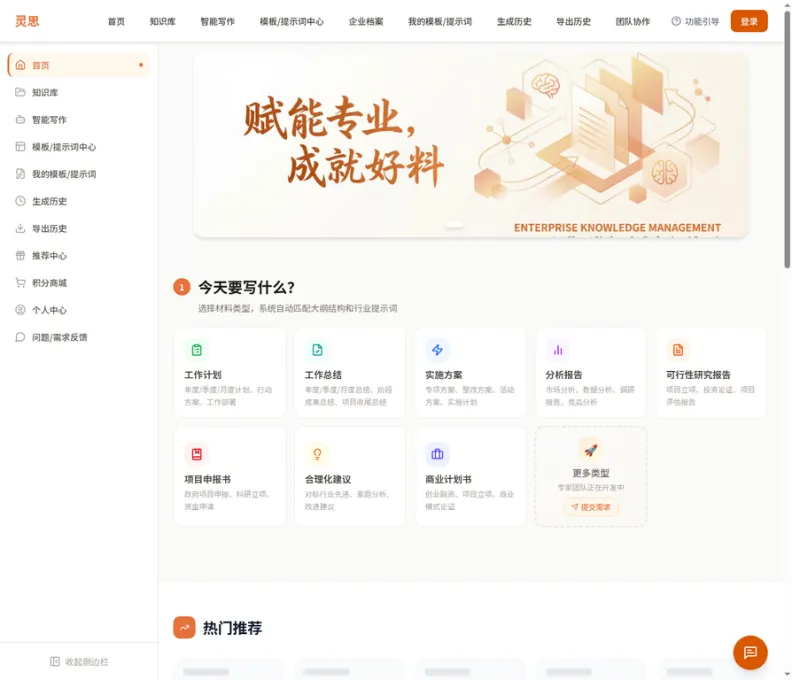Click the 分析报告 card title
792x681 pixels.
[x=564, y=375]
